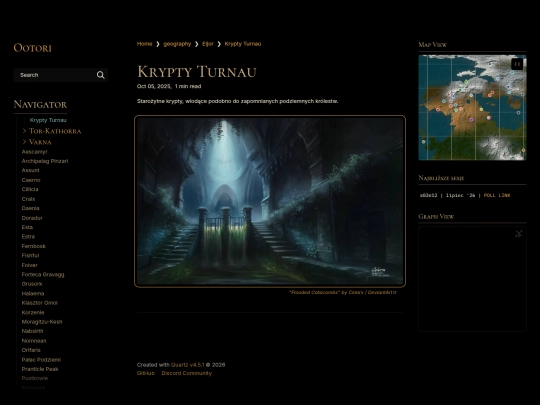Click the Krypty Turnau page title

(x=197, y=72)
